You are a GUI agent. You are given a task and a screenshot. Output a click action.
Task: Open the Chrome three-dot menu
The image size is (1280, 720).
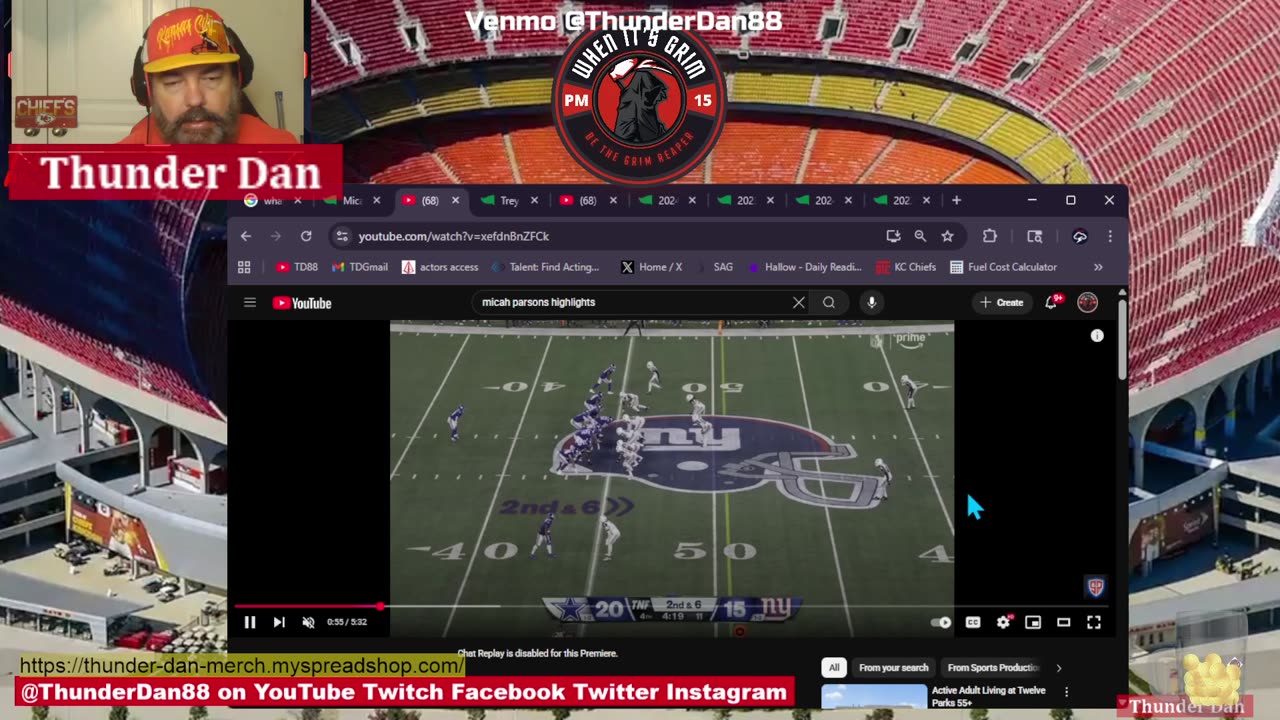tap(1110, 236)
